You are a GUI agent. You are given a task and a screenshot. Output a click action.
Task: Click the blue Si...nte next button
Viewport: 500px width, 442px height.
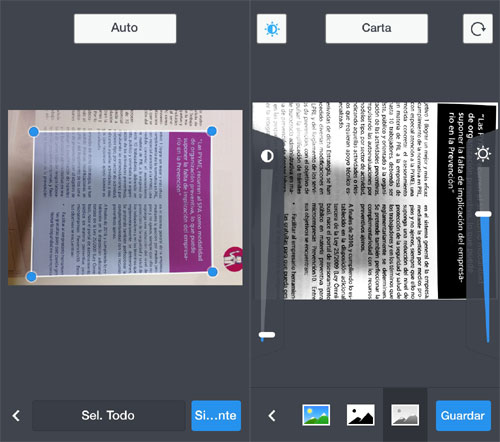coord(216,416)
